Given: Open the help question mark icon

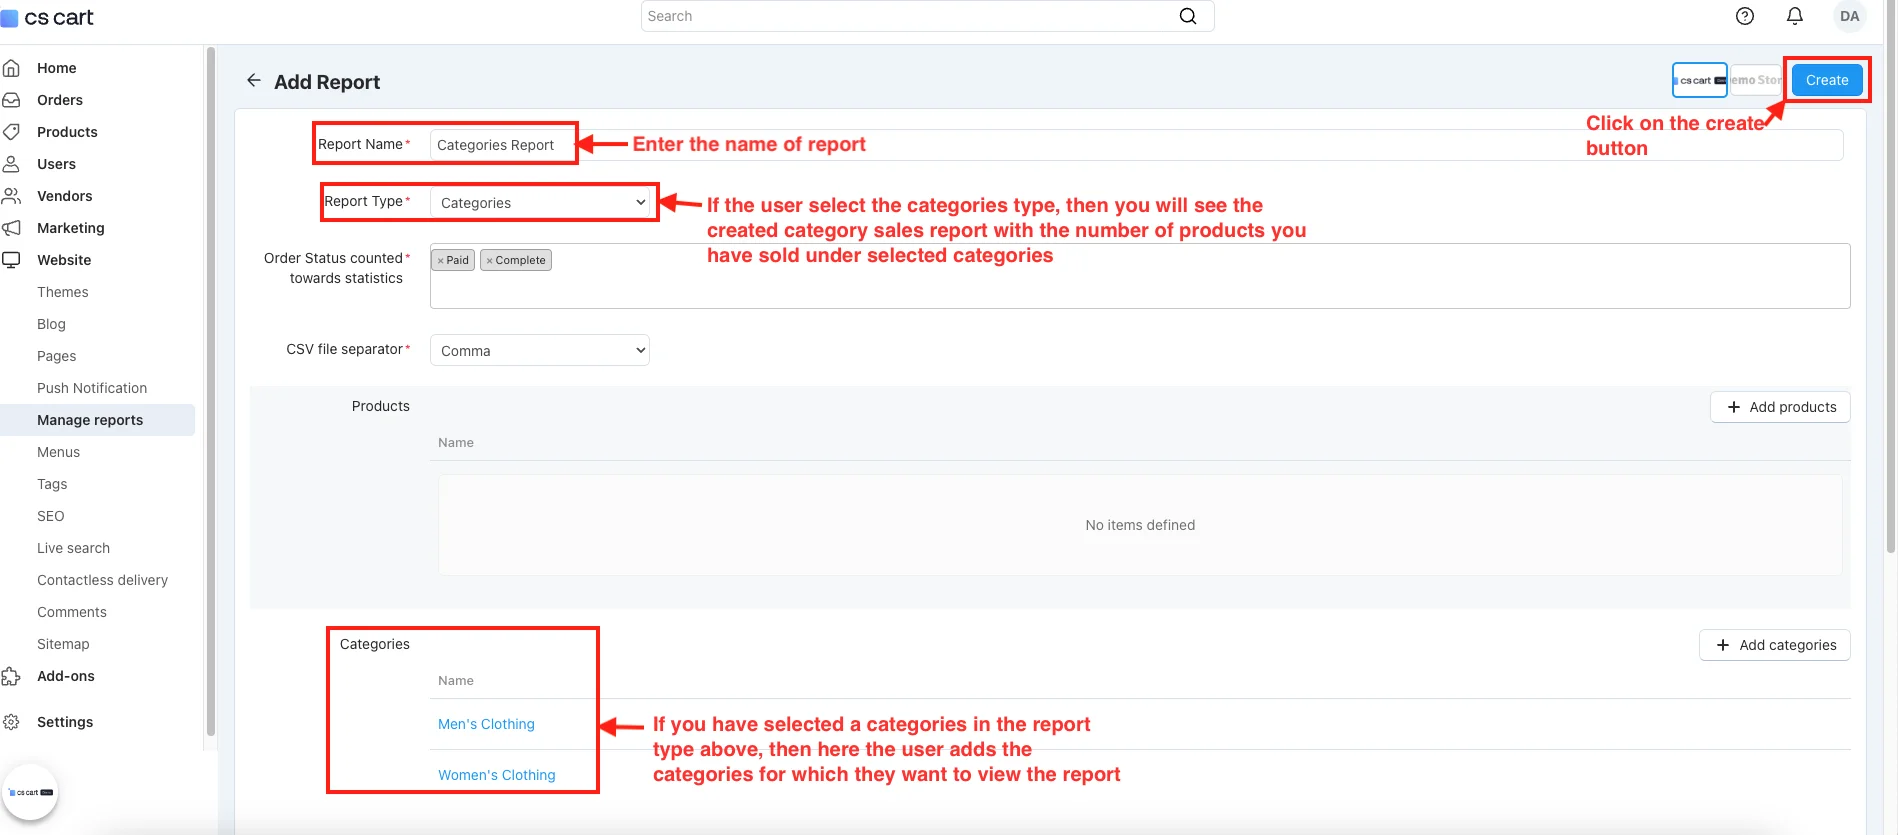Looking at the screenshot, I should pos(1745,16).
